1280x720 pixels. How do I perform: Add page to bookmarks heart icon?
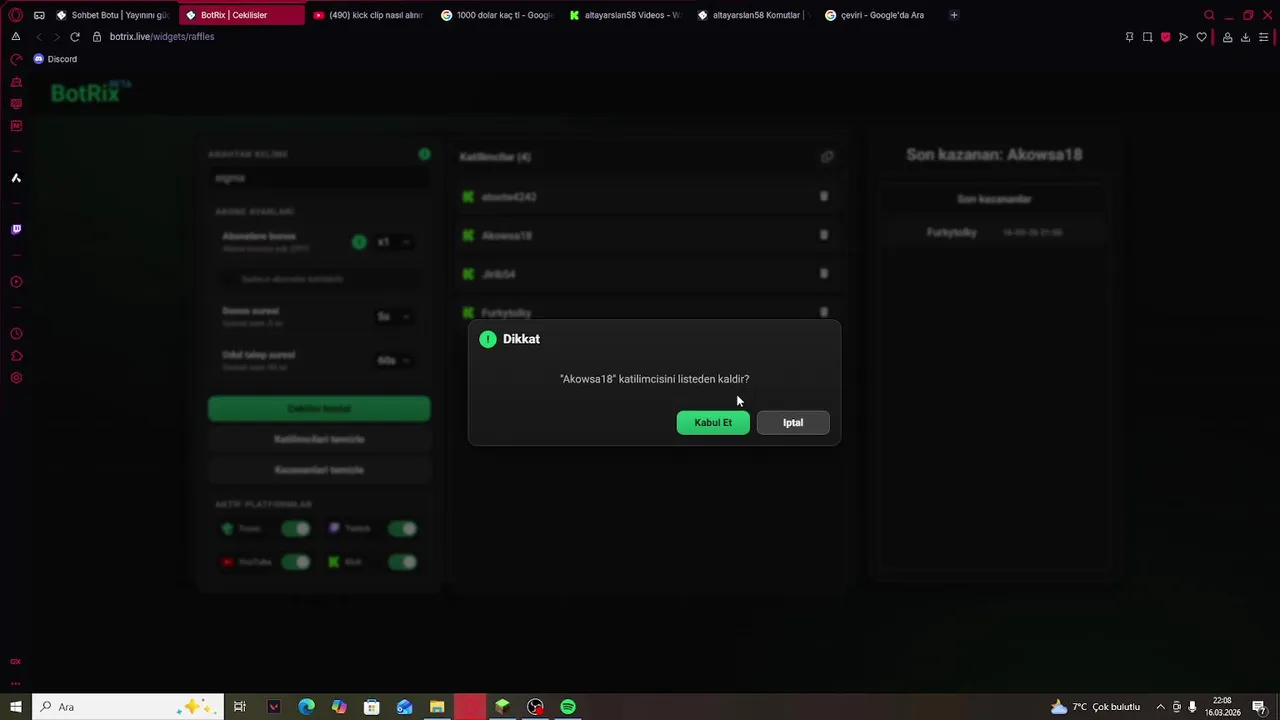1201,37
